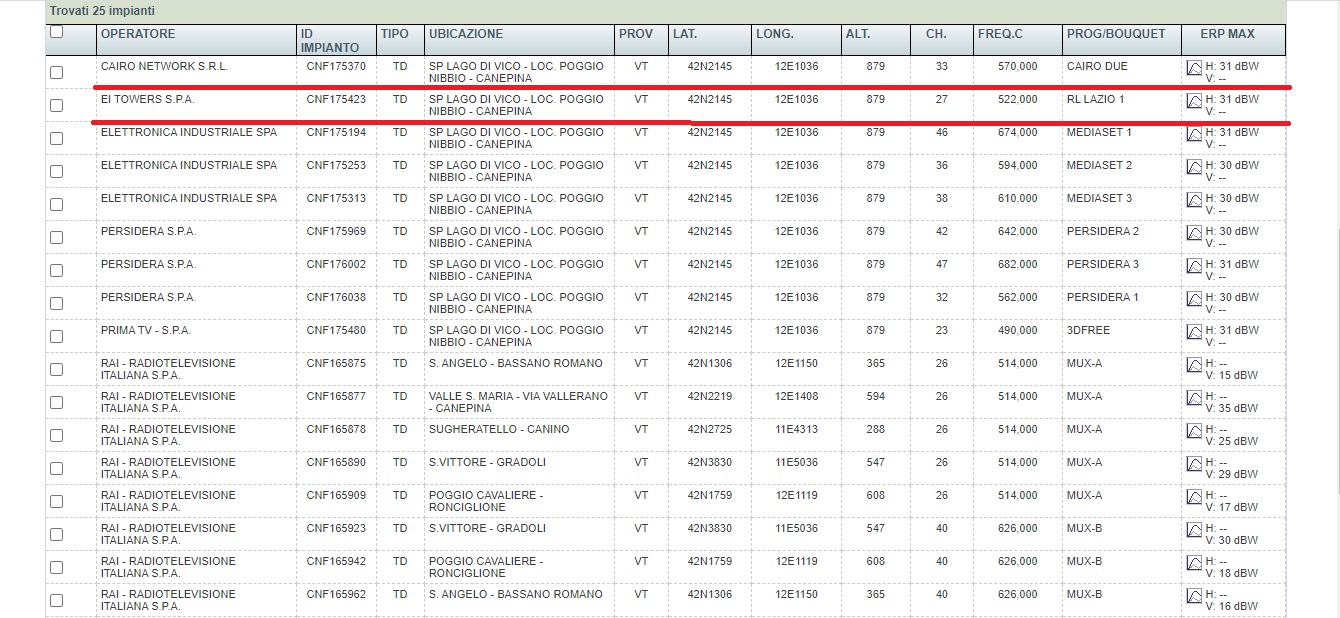Select checkbox for RAI impianto CNF165942
The image size is (1340, 618).
(x=56, y=567)
